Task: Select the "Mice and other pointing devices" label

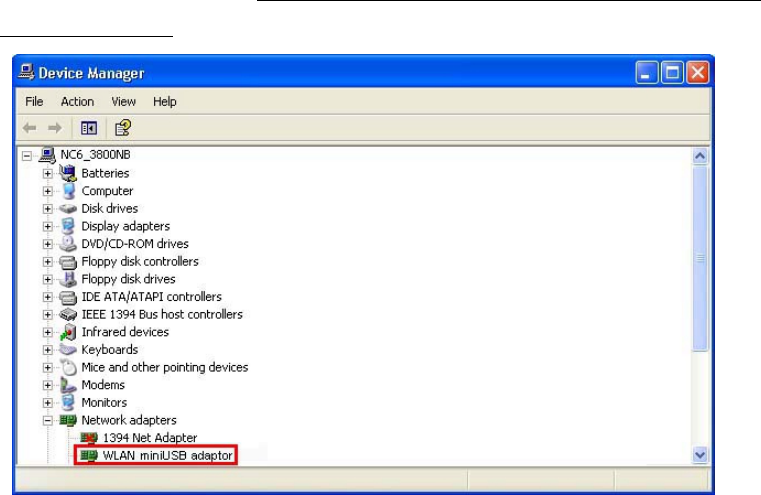Action: [x=165, y=367]
